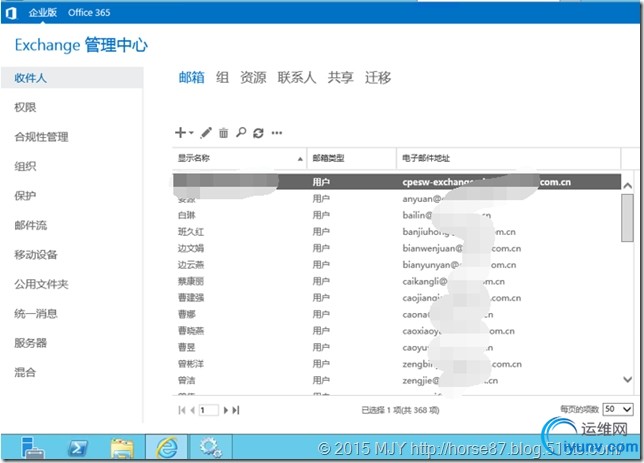The image size is (644, 463).
Task: Select the 曹娜 mailbox row
Action: [x=397, y=314]
